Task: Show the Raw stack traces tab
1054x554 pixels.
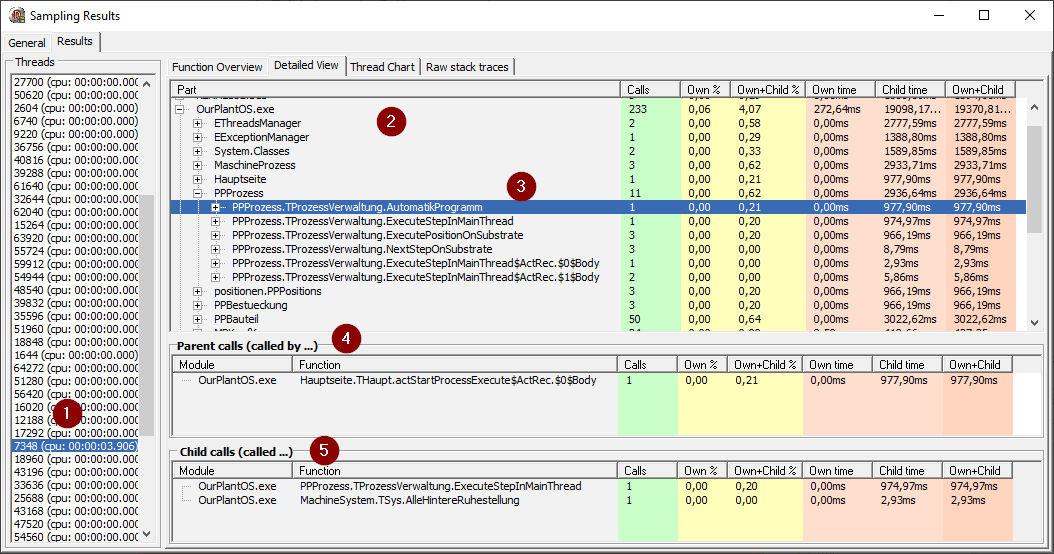Action: click(467, 67)
